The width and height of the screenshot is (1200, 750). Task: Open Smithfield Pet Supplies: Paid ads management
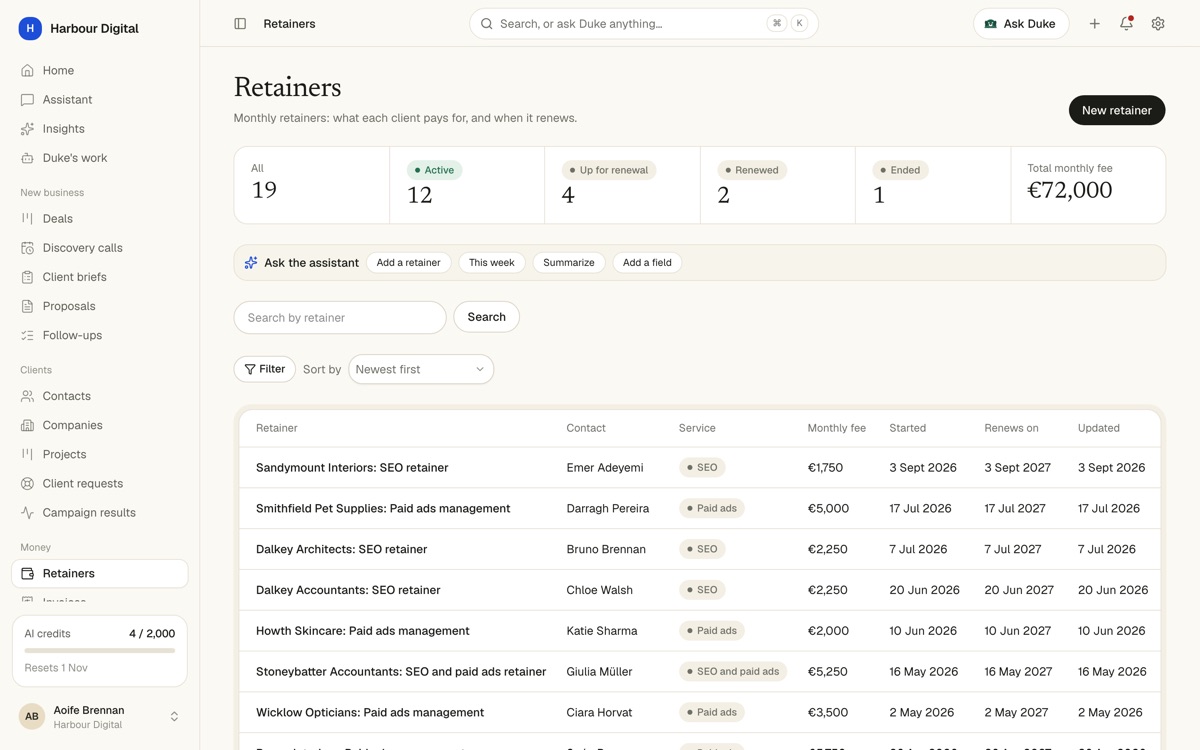[x=700, y=509]
